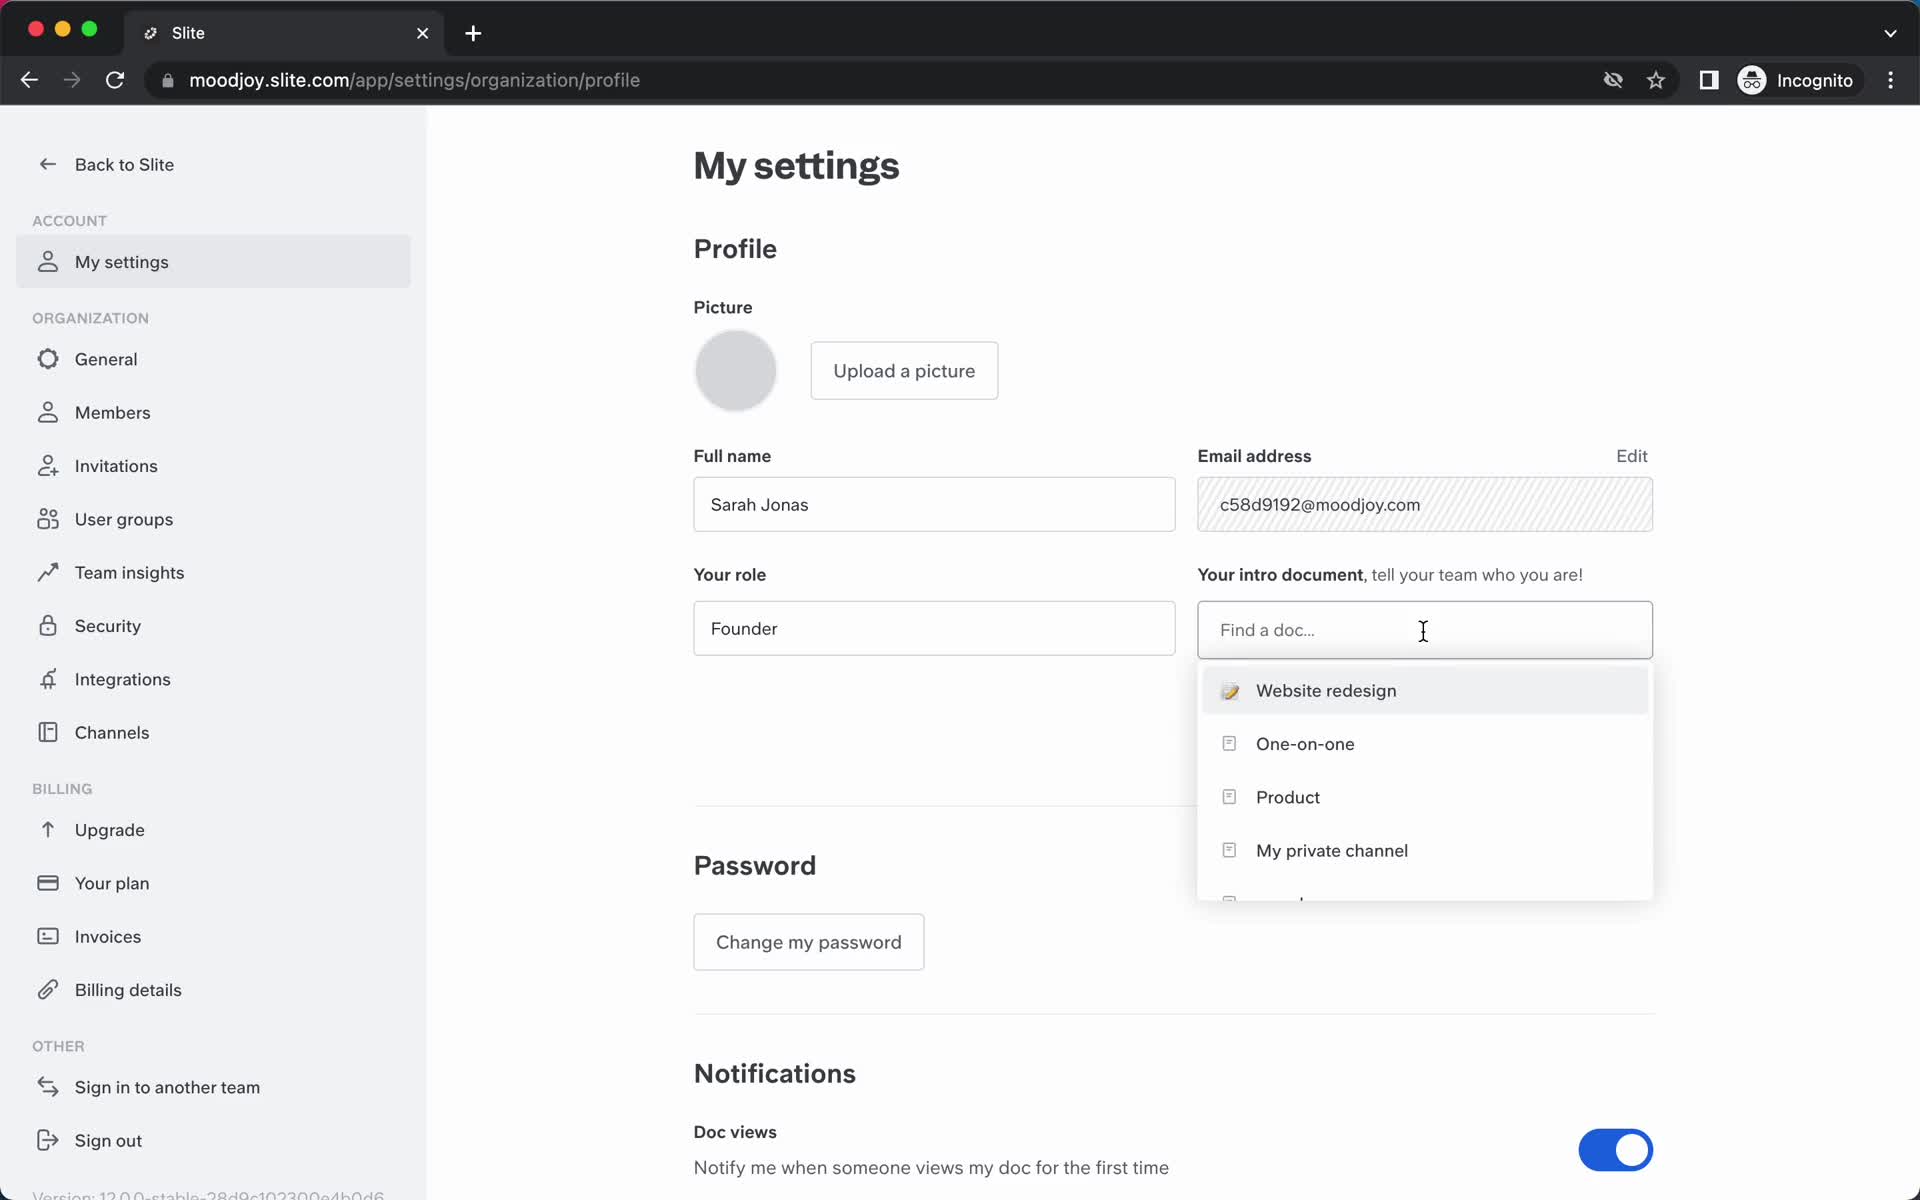Click Upload a picture button
Screen dimensions: 1920x1200
[904, 371]
